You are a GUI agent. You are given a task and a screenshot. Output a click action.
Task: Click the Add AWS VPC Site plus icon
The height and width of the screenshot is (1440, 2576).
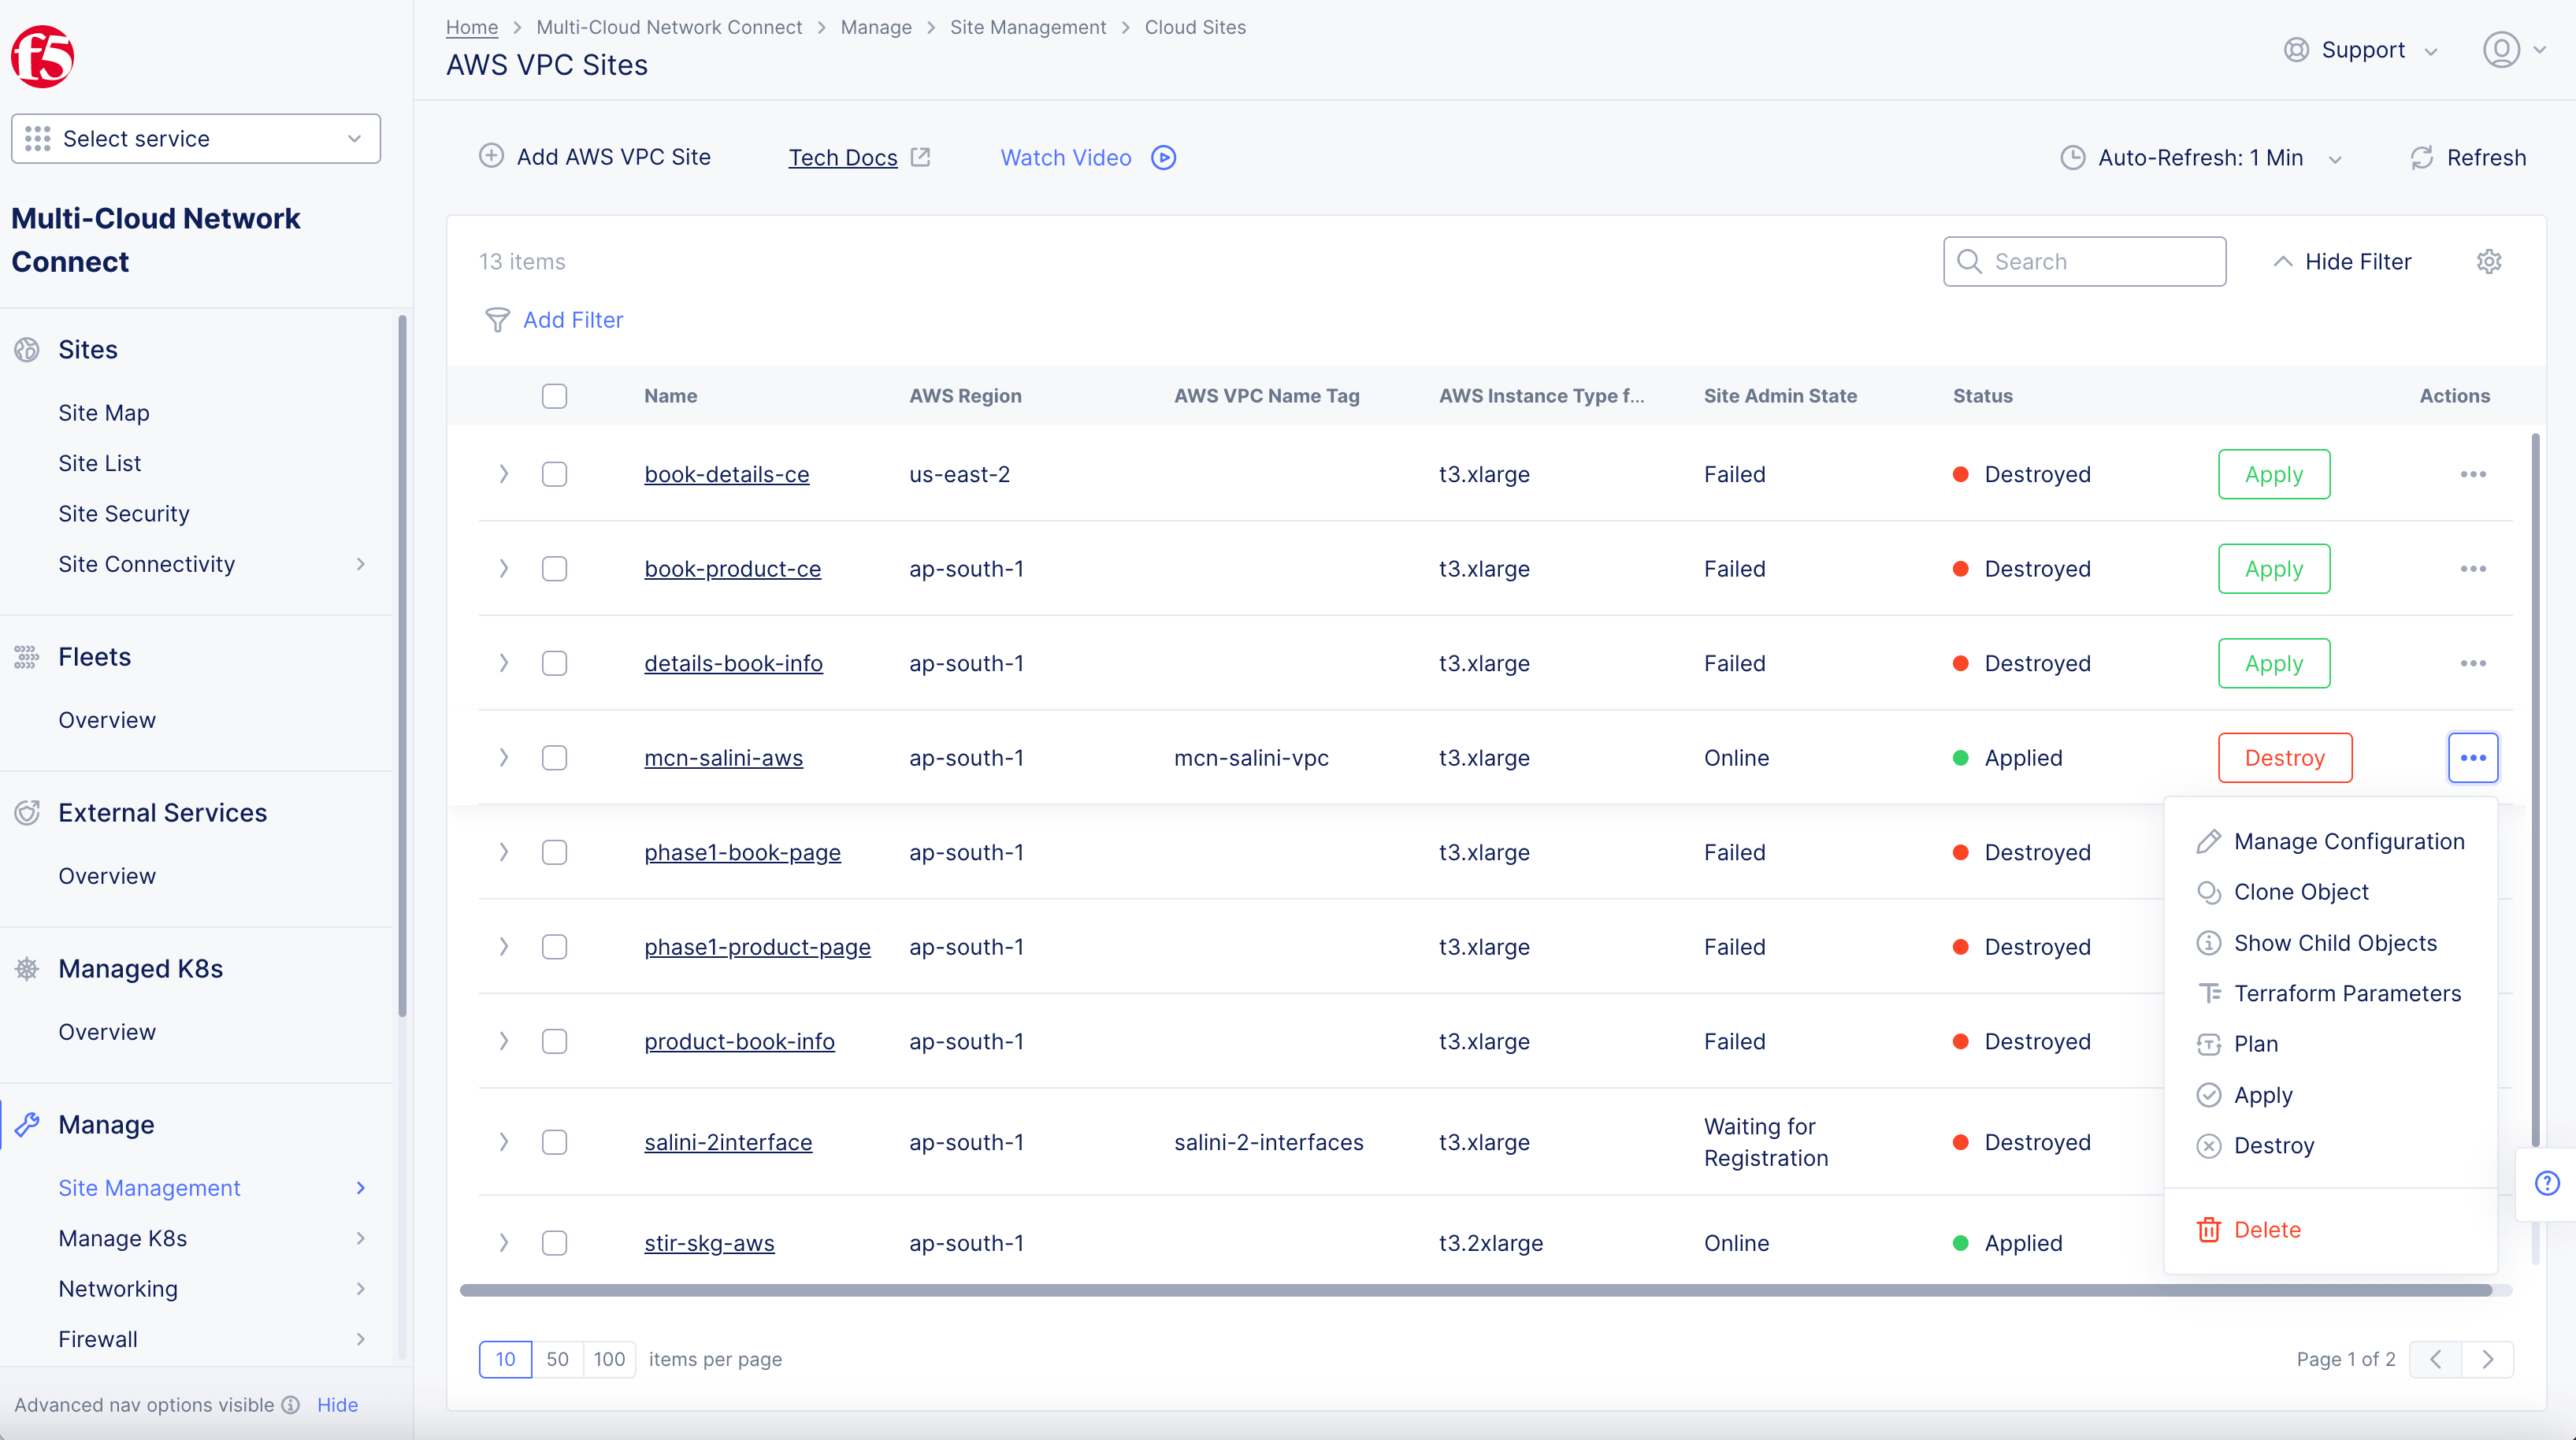(491, 157)
